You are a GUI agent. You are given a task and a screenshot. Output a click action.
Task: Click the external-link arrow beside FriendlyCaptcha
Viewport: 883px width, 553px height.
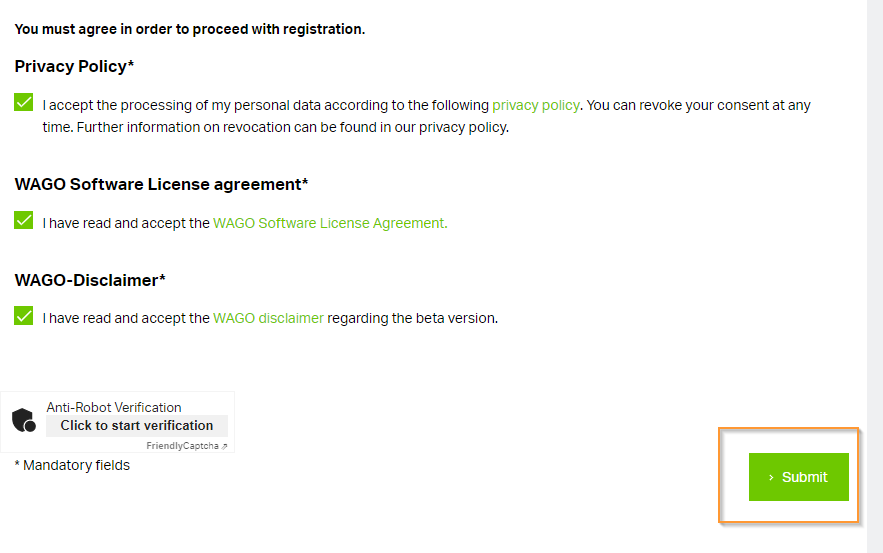pos(224,447)
